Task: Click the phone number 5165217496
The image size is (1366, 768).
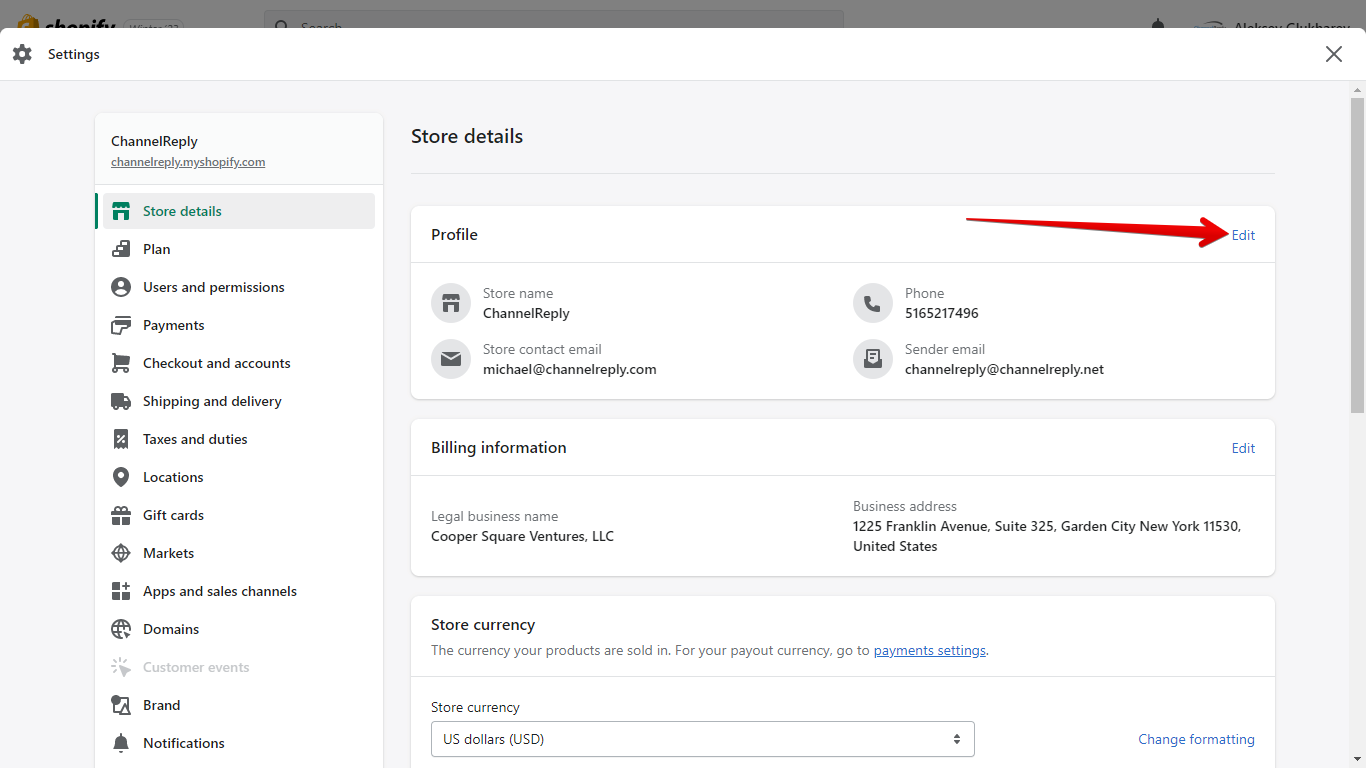Action: pyautogui.click(x=942, y=313)
